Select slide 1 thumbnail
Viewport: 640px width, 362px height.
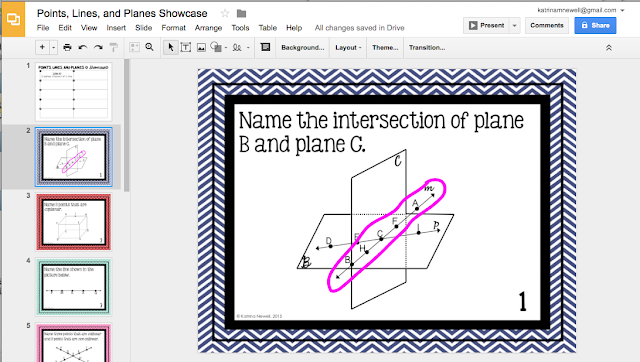73,91
